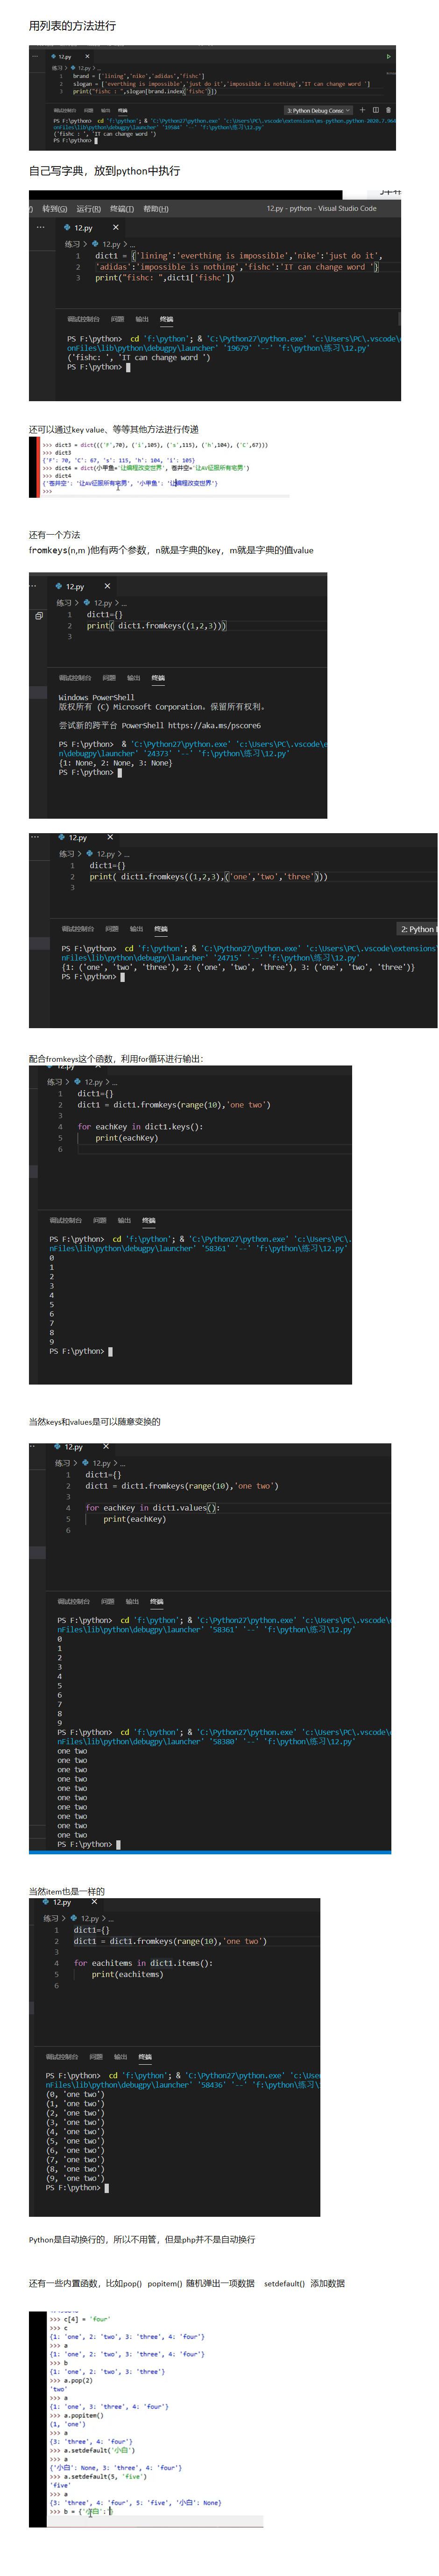Click the line 'print(eachKey)' in the dict1.keys() loop

[126, 1137]
